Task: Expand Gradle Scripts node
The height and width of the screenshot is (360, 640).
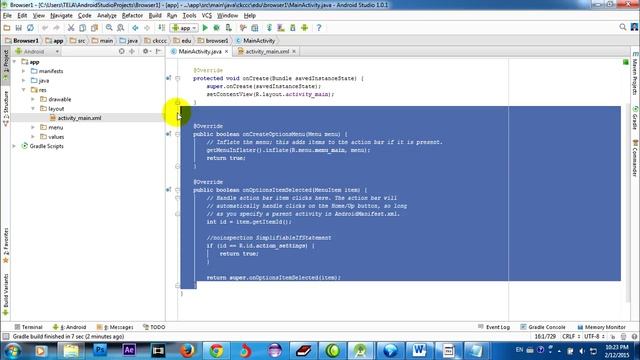Action: click(x=15, y=146)
